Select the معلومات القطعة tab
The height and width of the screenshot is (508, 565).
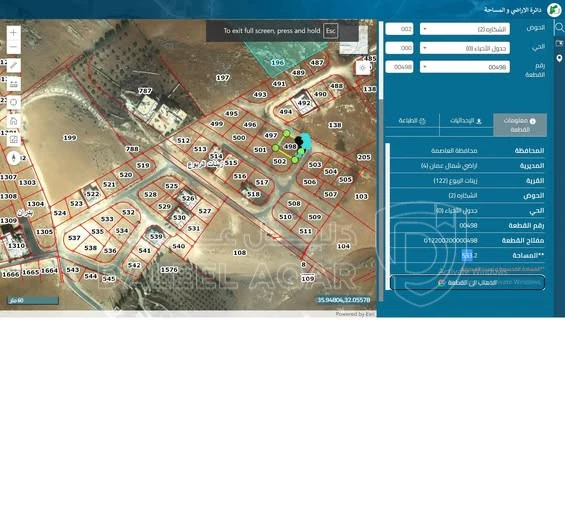520,125
